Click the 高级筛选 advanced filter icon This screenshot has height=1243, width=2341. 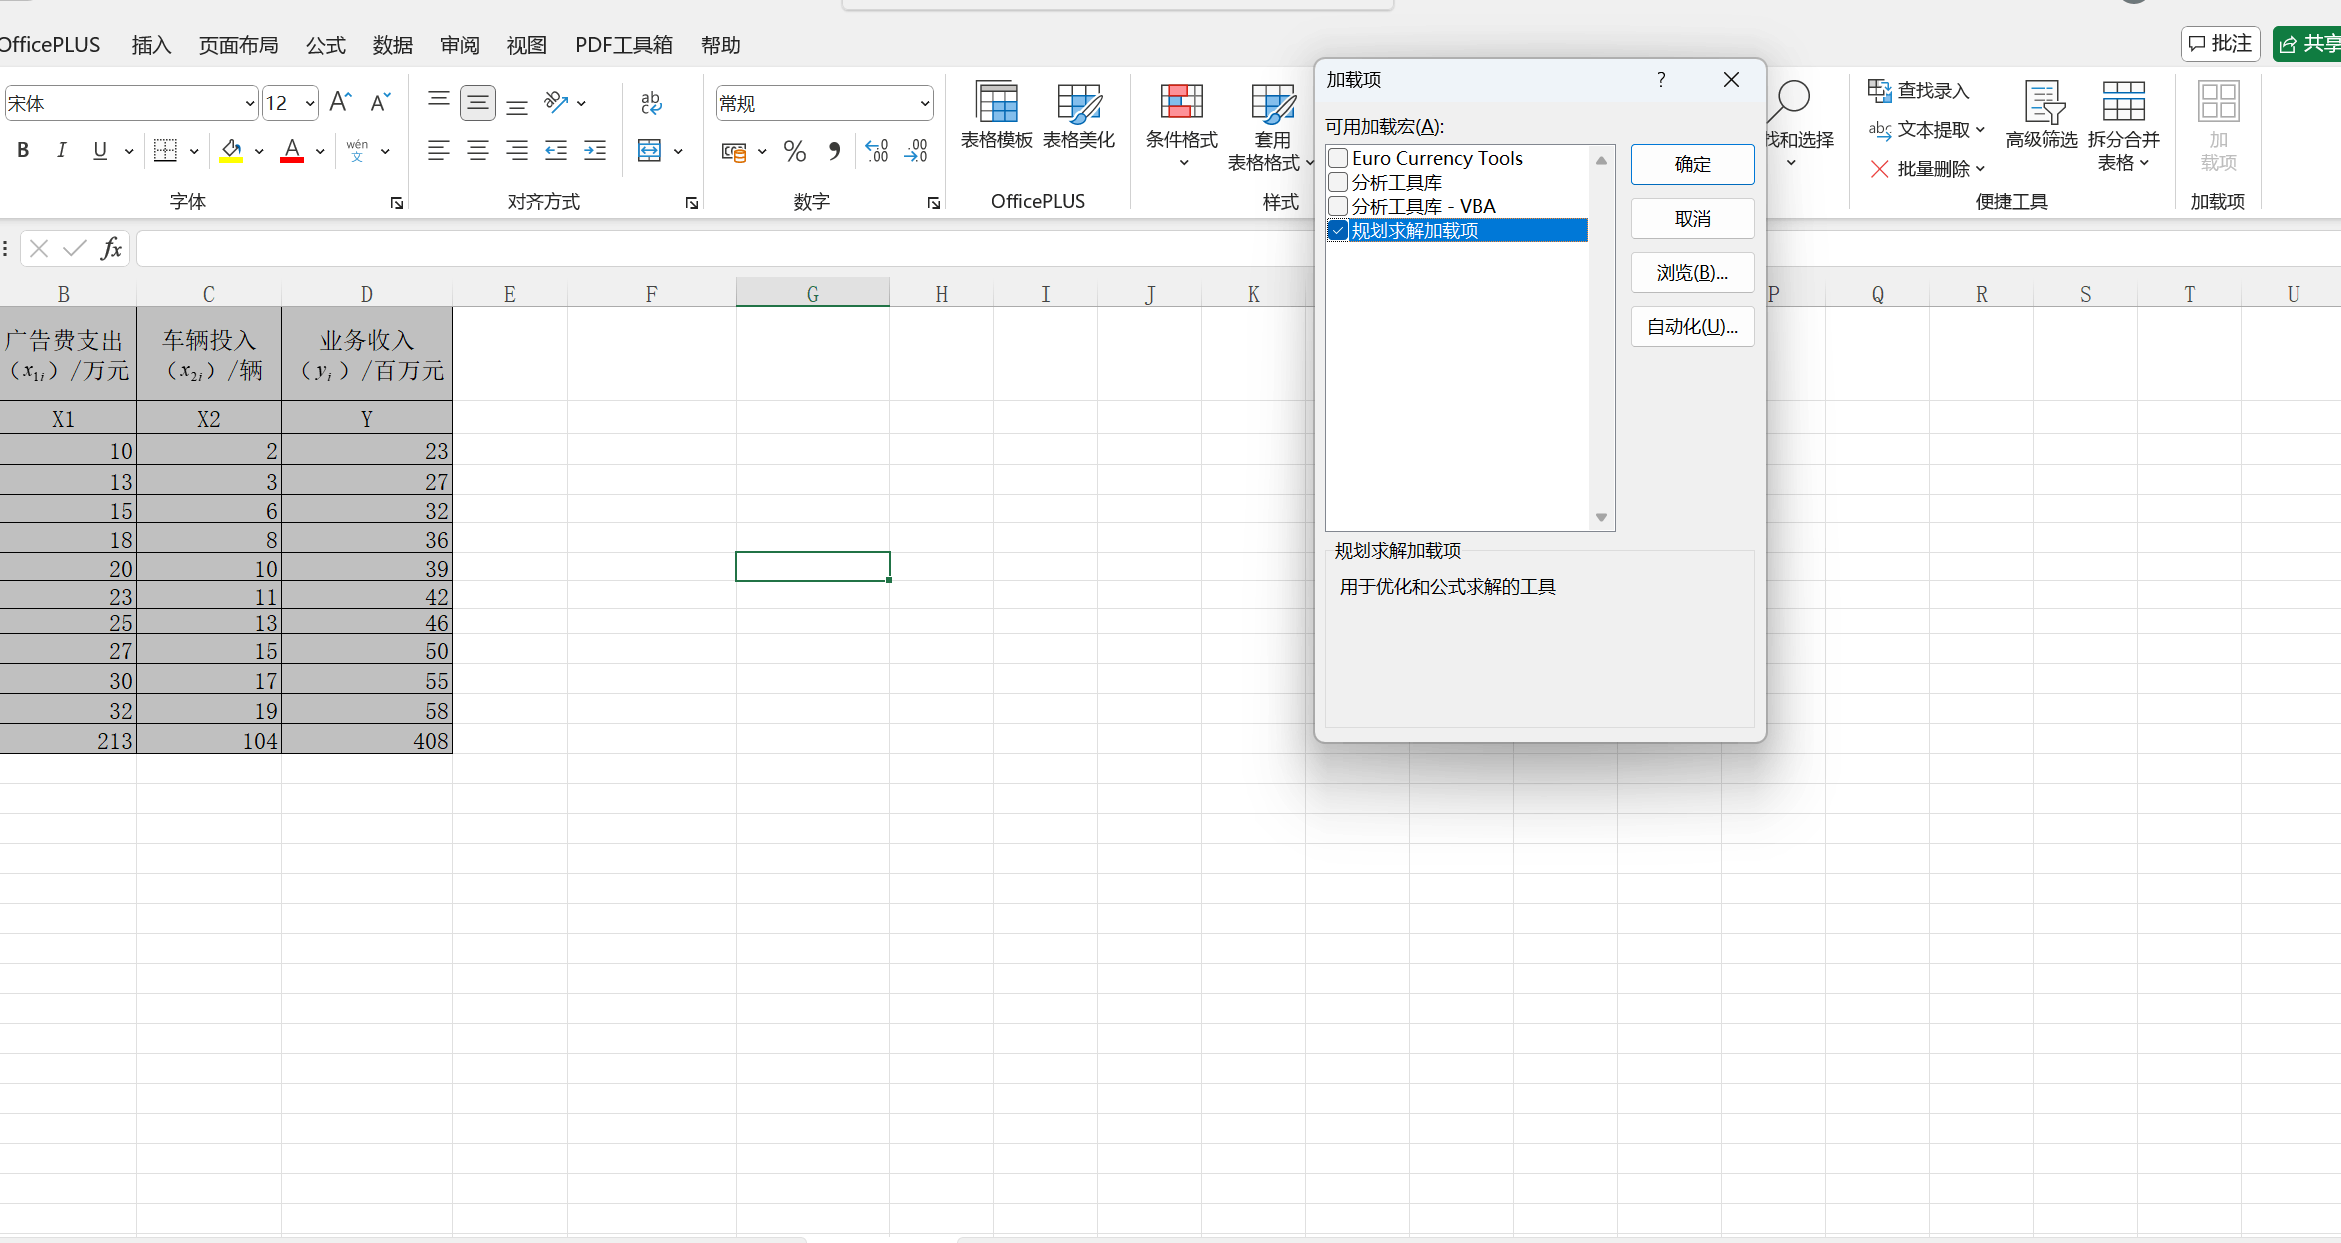pyautogui.click(x=2041, y=115)
